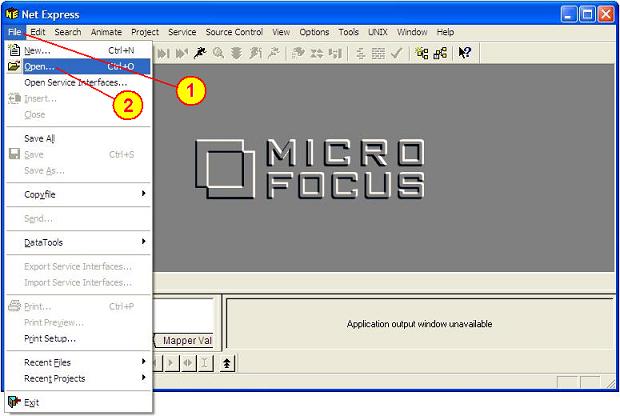Viewport: 620px width, 416px height.
Task: Open the Tools menu
Action: click(x=349, y=32)
